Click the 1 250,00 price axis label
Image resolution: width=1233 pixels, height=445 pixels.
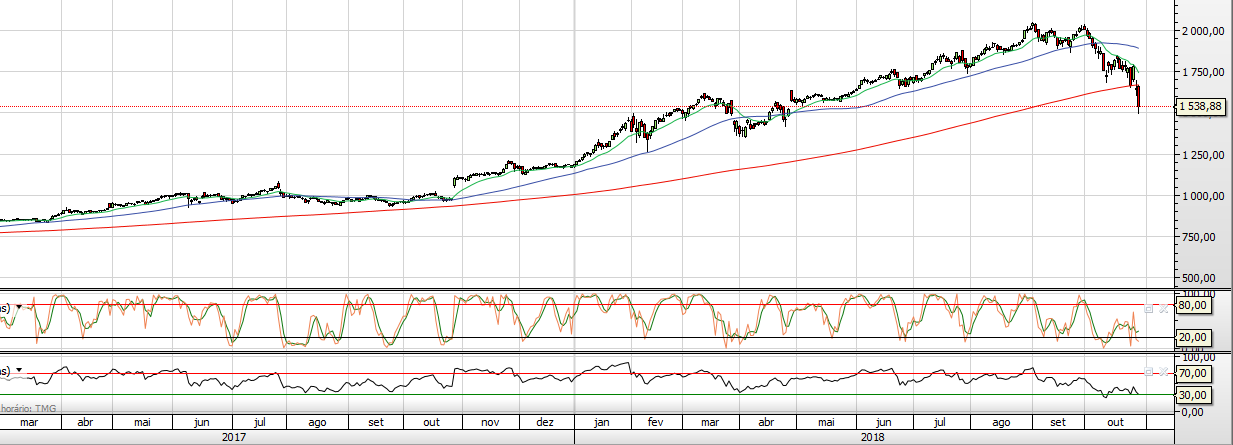1203,155
